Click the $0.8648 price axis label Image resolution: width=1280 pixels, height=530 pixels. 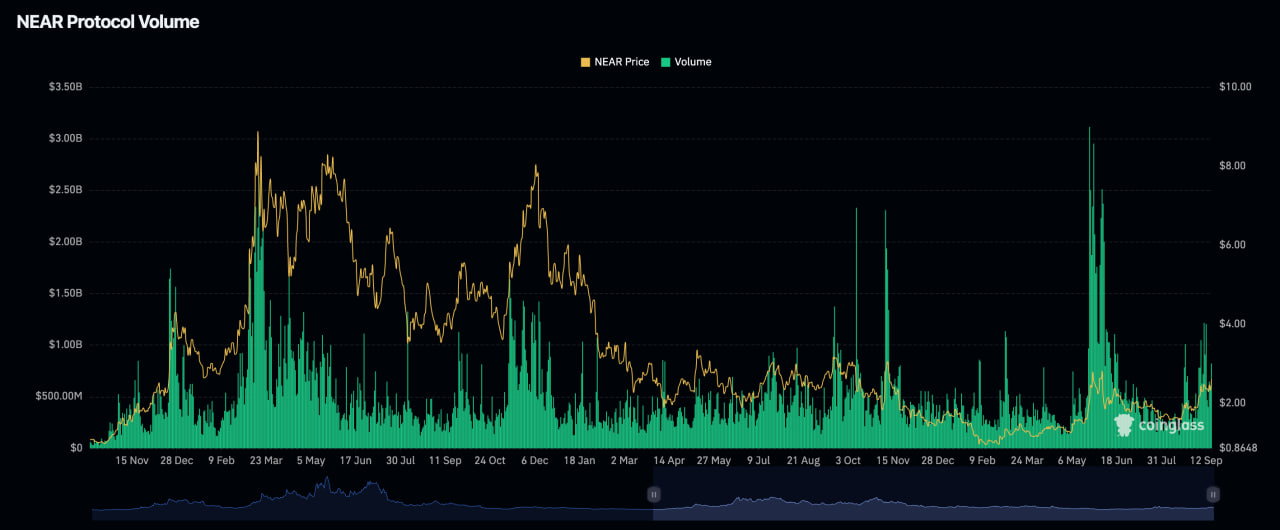1238,448
